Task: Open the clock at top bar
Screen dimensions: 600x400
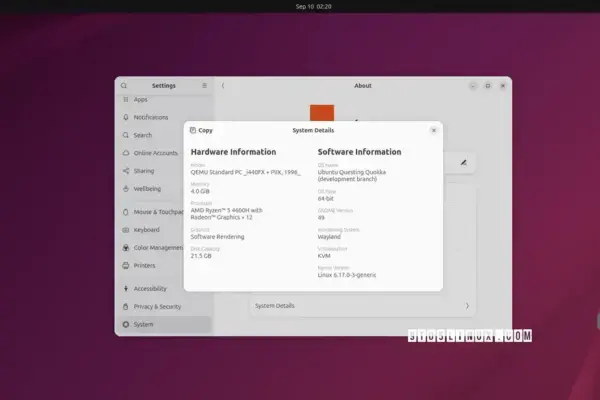Action: tap(313, 7)
